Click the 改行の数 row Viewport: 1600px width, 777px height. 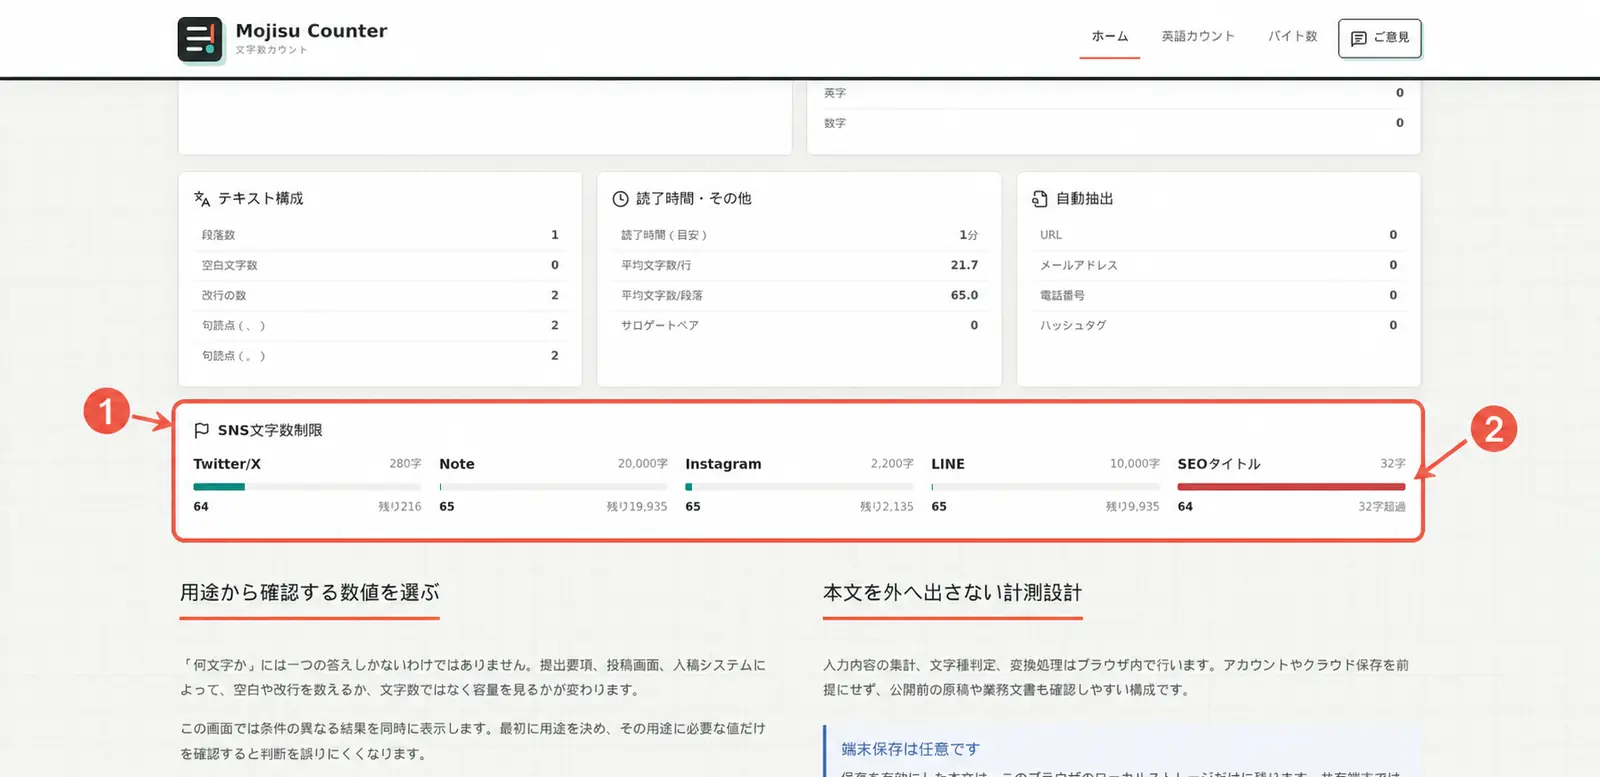tap(380, 295)
